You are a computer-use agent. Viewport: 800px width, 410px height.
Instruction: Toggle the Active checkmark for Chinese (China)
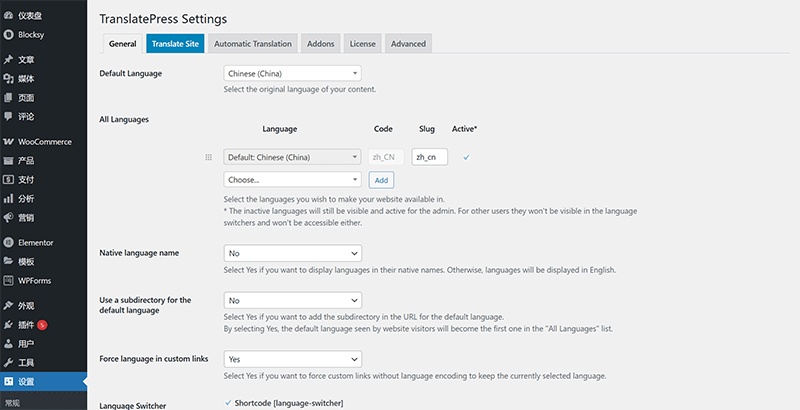pyautogui.click(x=466, y=158)
